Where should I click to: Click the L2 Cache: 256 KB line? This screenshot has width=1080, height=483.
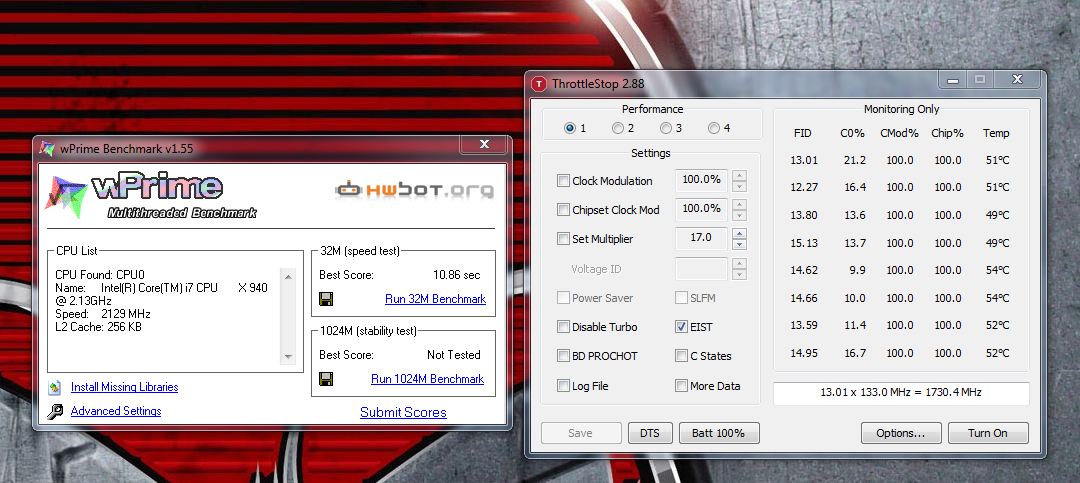[x=98, y=327]
